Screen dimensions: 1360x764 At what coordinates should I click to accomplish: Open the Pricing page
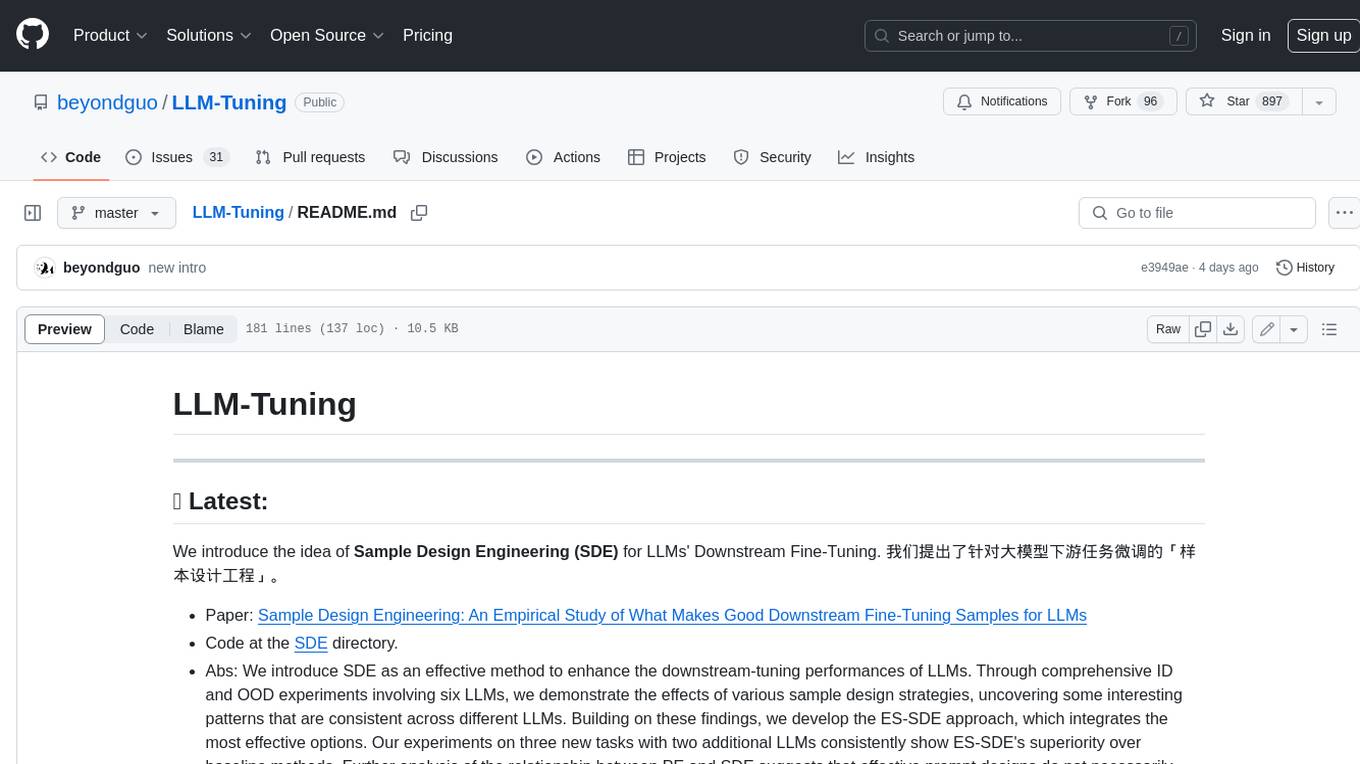427,35
